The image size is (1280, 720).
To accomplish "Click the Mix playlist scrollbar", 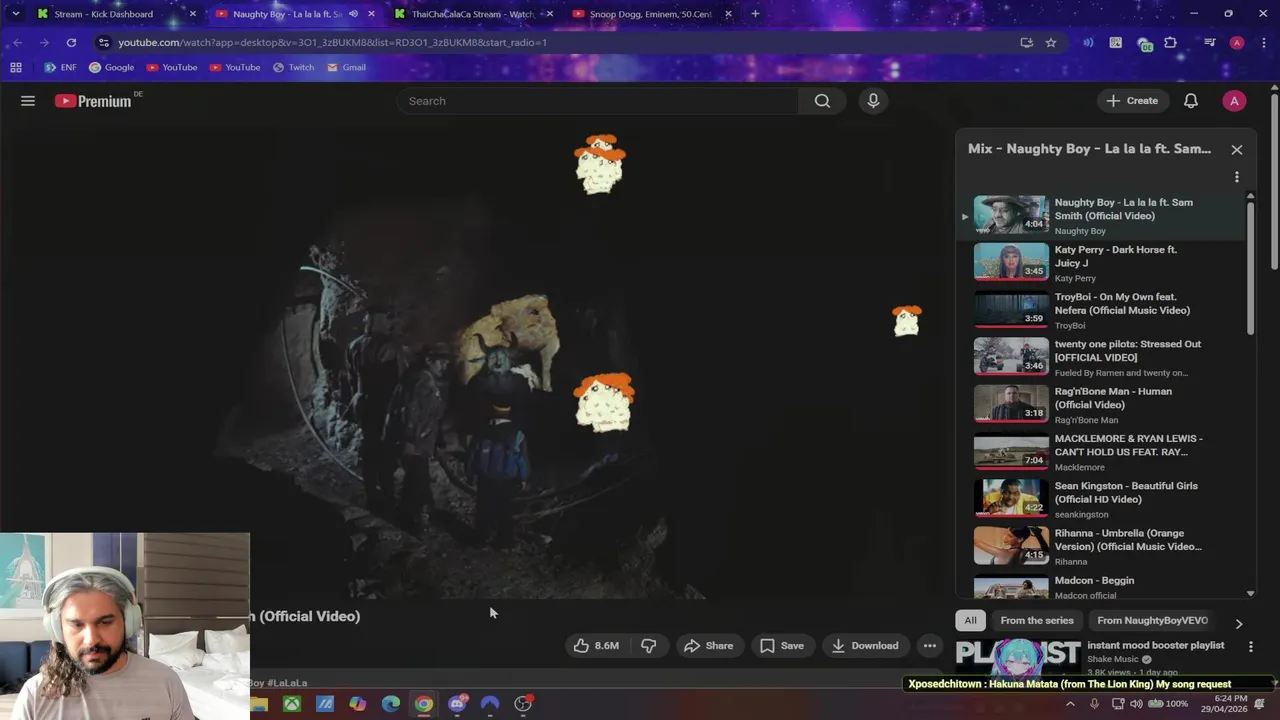I will [1250, 268].
